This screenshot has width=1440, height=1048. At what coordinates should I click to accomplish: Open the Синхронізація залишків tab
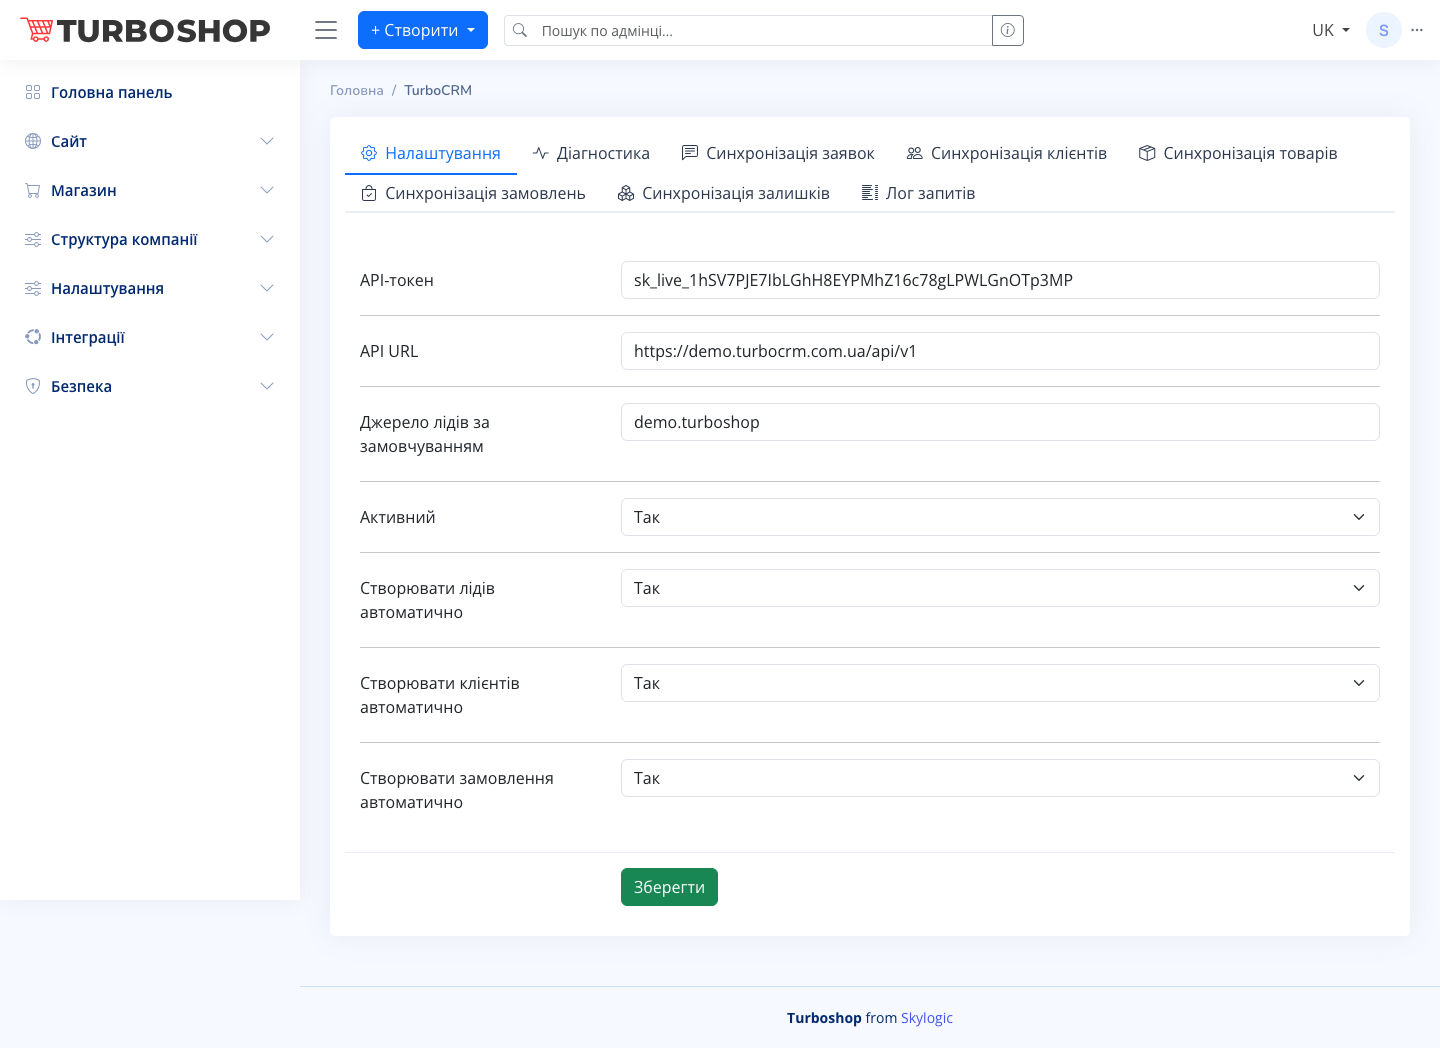[x=724, y=193]
